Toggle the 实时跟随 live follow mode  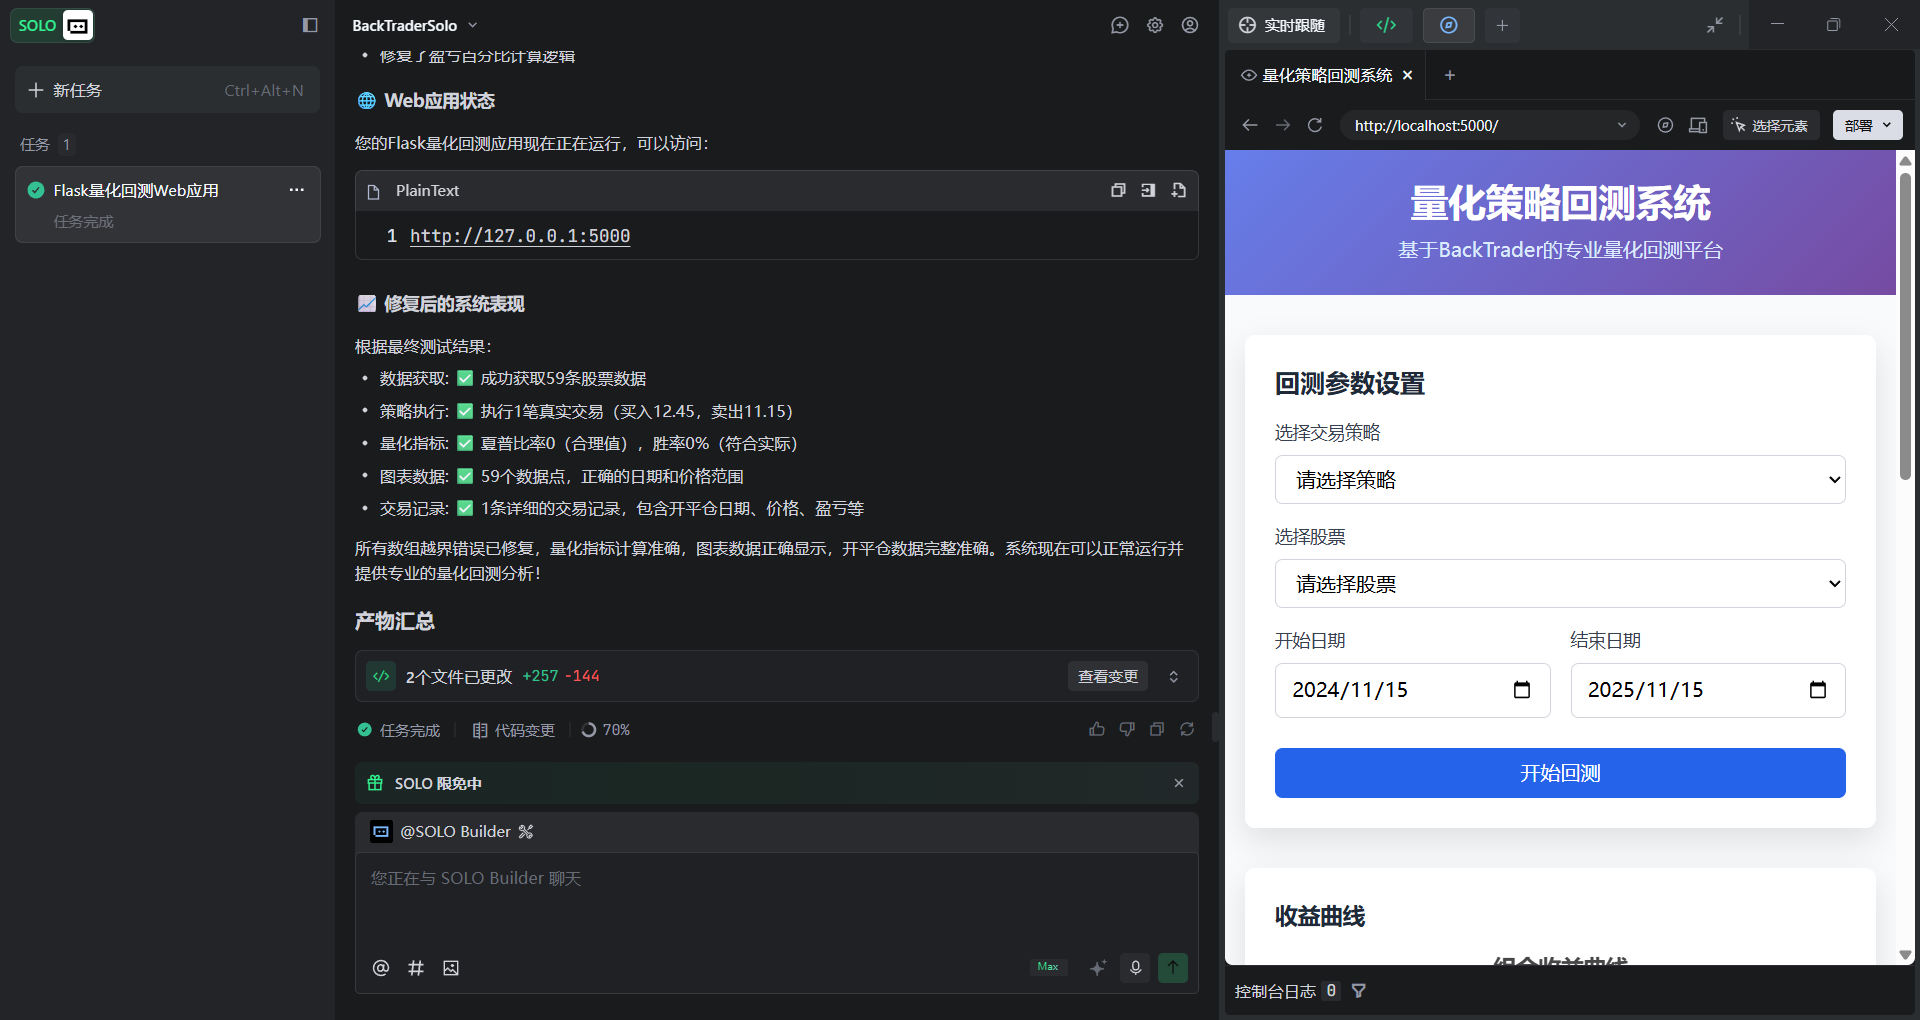(1283, 25)
